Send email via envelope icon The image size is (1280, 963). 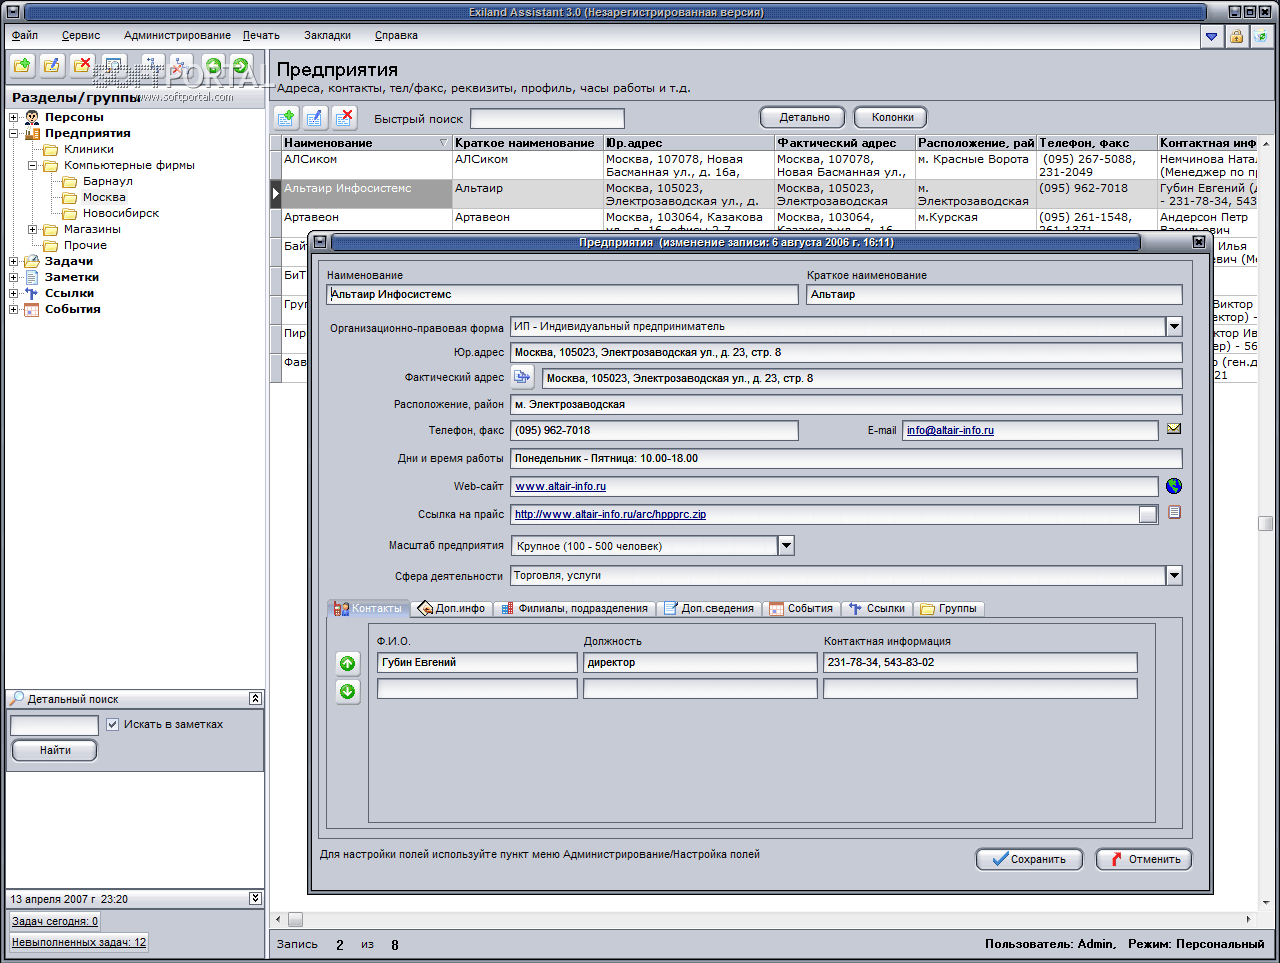(1174, 429)
